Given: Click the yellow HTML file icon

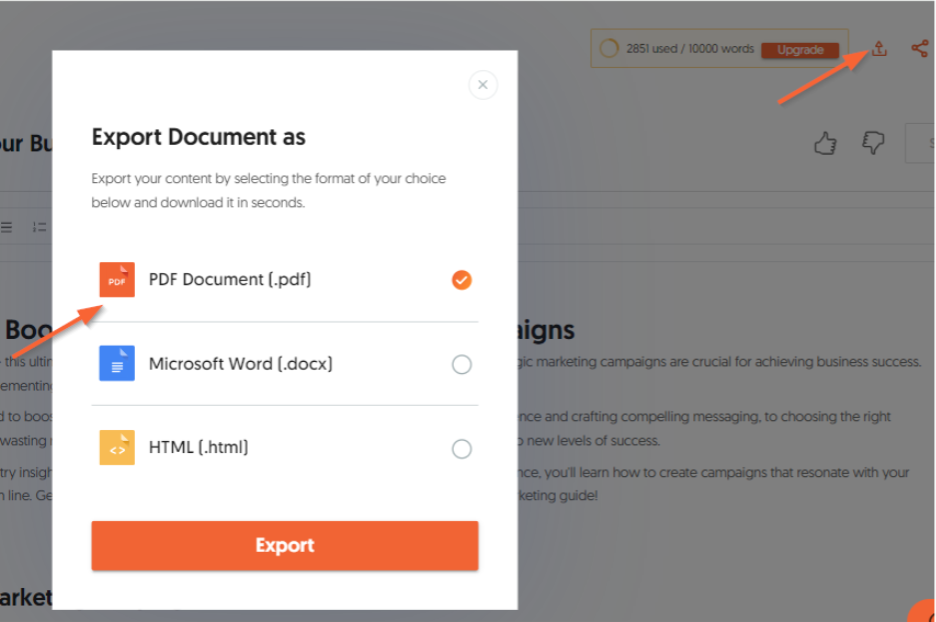Looking at the screenshot, I should (x=116, y=447).
